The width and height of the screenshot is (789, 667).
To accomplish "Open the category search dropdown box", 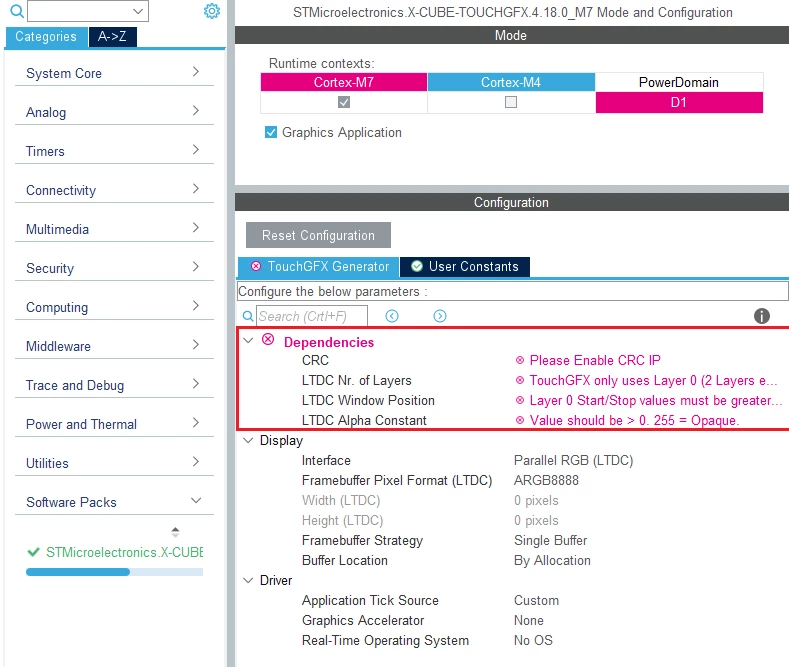I will (x=88, y=11).
